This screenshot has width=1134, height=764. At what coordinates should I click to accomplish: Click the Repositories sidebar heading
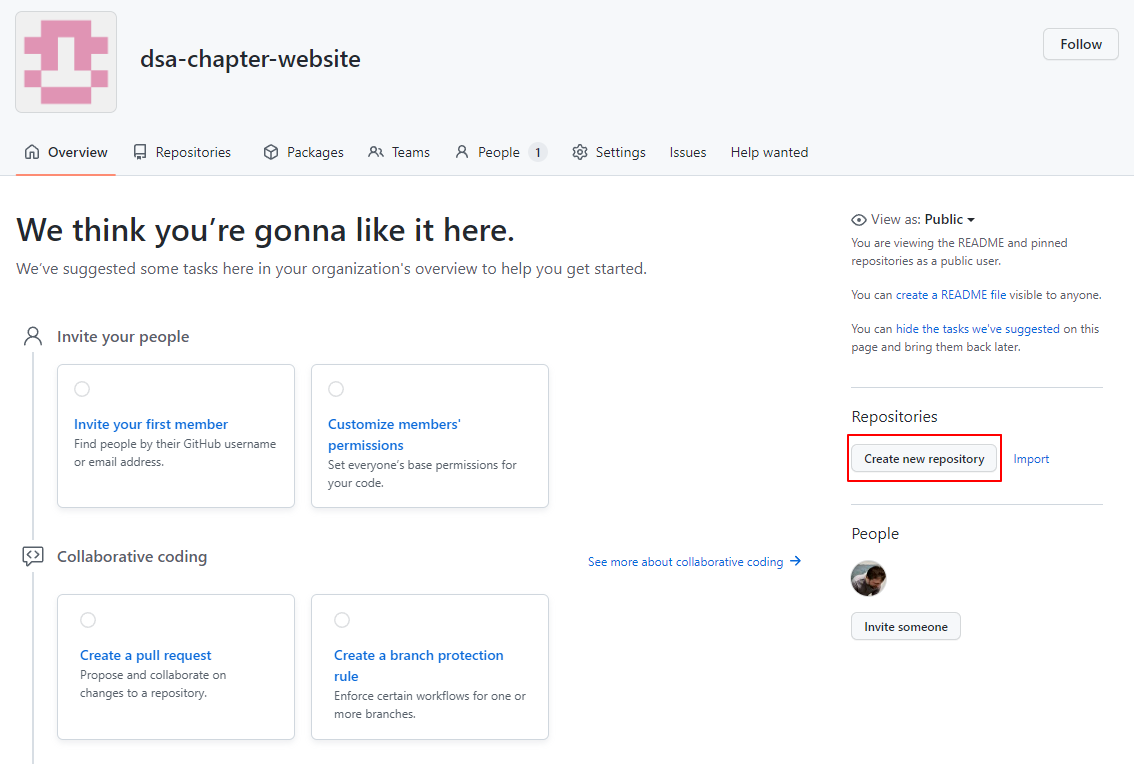click(894, 417)
